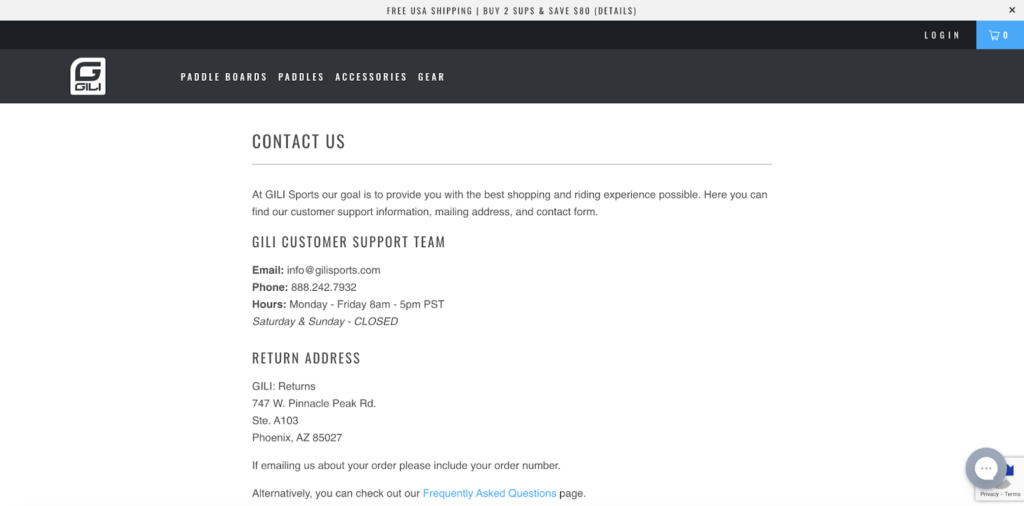
Task: Click the hours text Monday - Friday 8am - 5pm PST
Action: 367,304
